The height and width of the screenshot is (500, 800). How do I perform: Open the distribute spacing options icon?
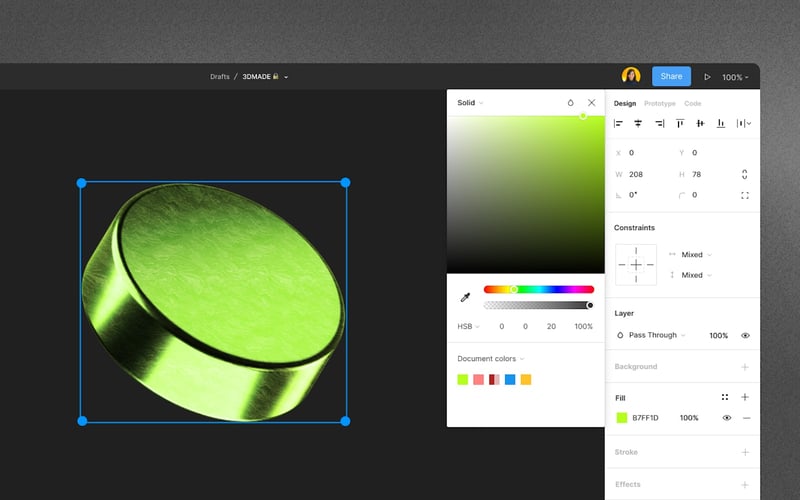[743, 123]
